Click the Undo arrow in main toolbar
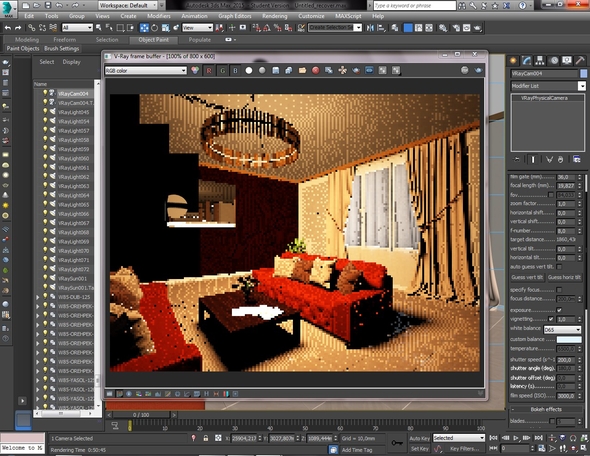 click(x=8, y=28)
